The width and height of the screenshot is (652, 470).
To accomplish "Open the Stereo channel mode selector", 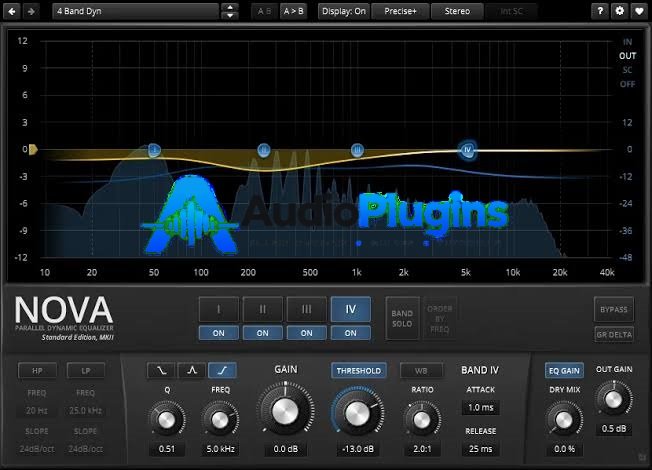I will (457, 11).
